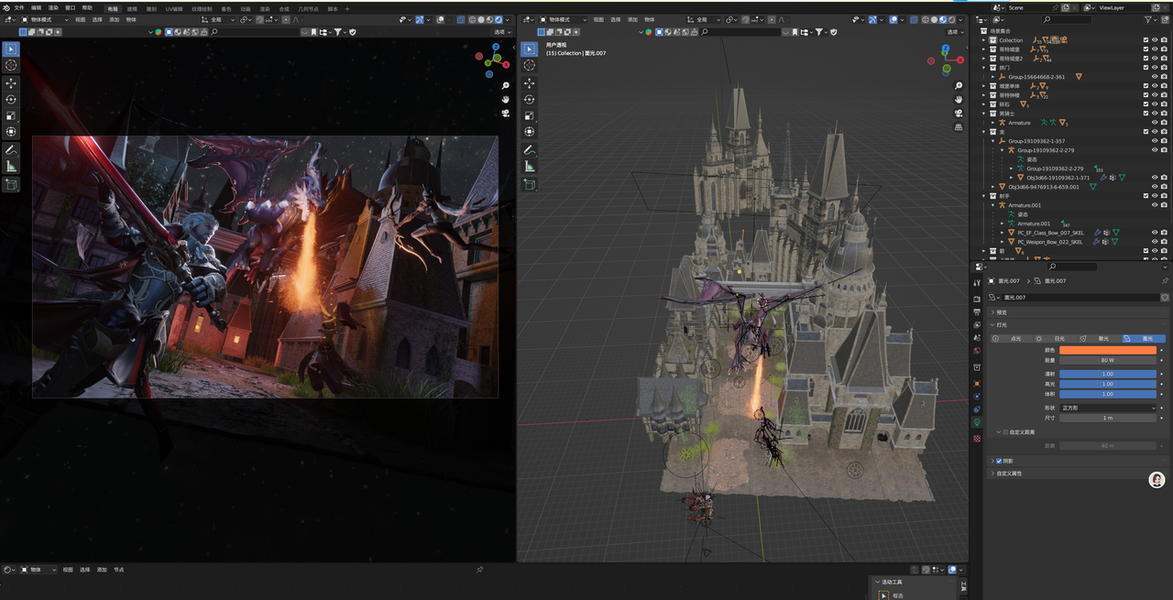Switch to the 建模 workspace tab
This screenshot has width=1173, height=600.
click(132, 9)
